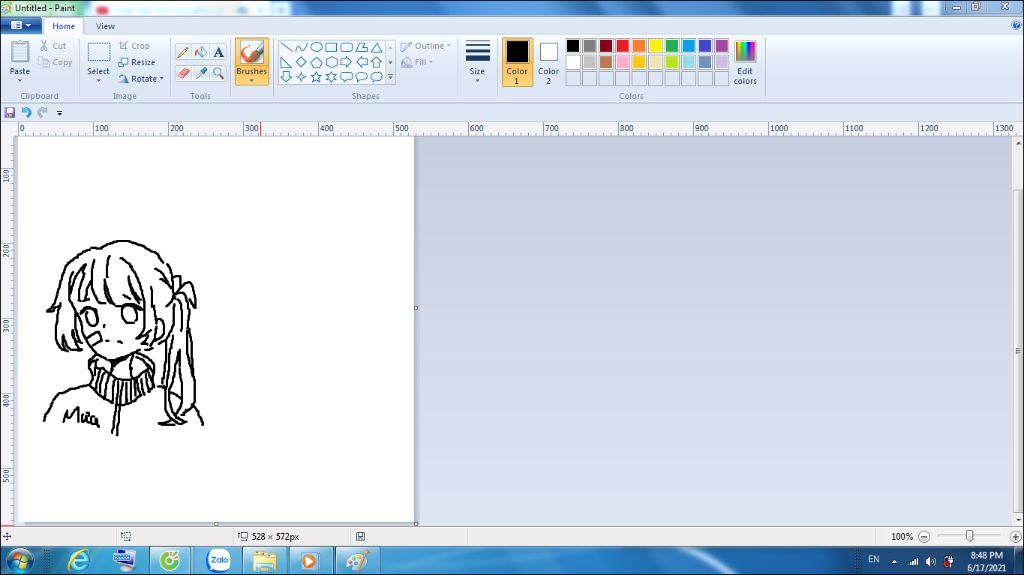This screenshot has width=1024, height=575.
Task: Open the Size thickness dropdown
Action: [x=477, y=62]
